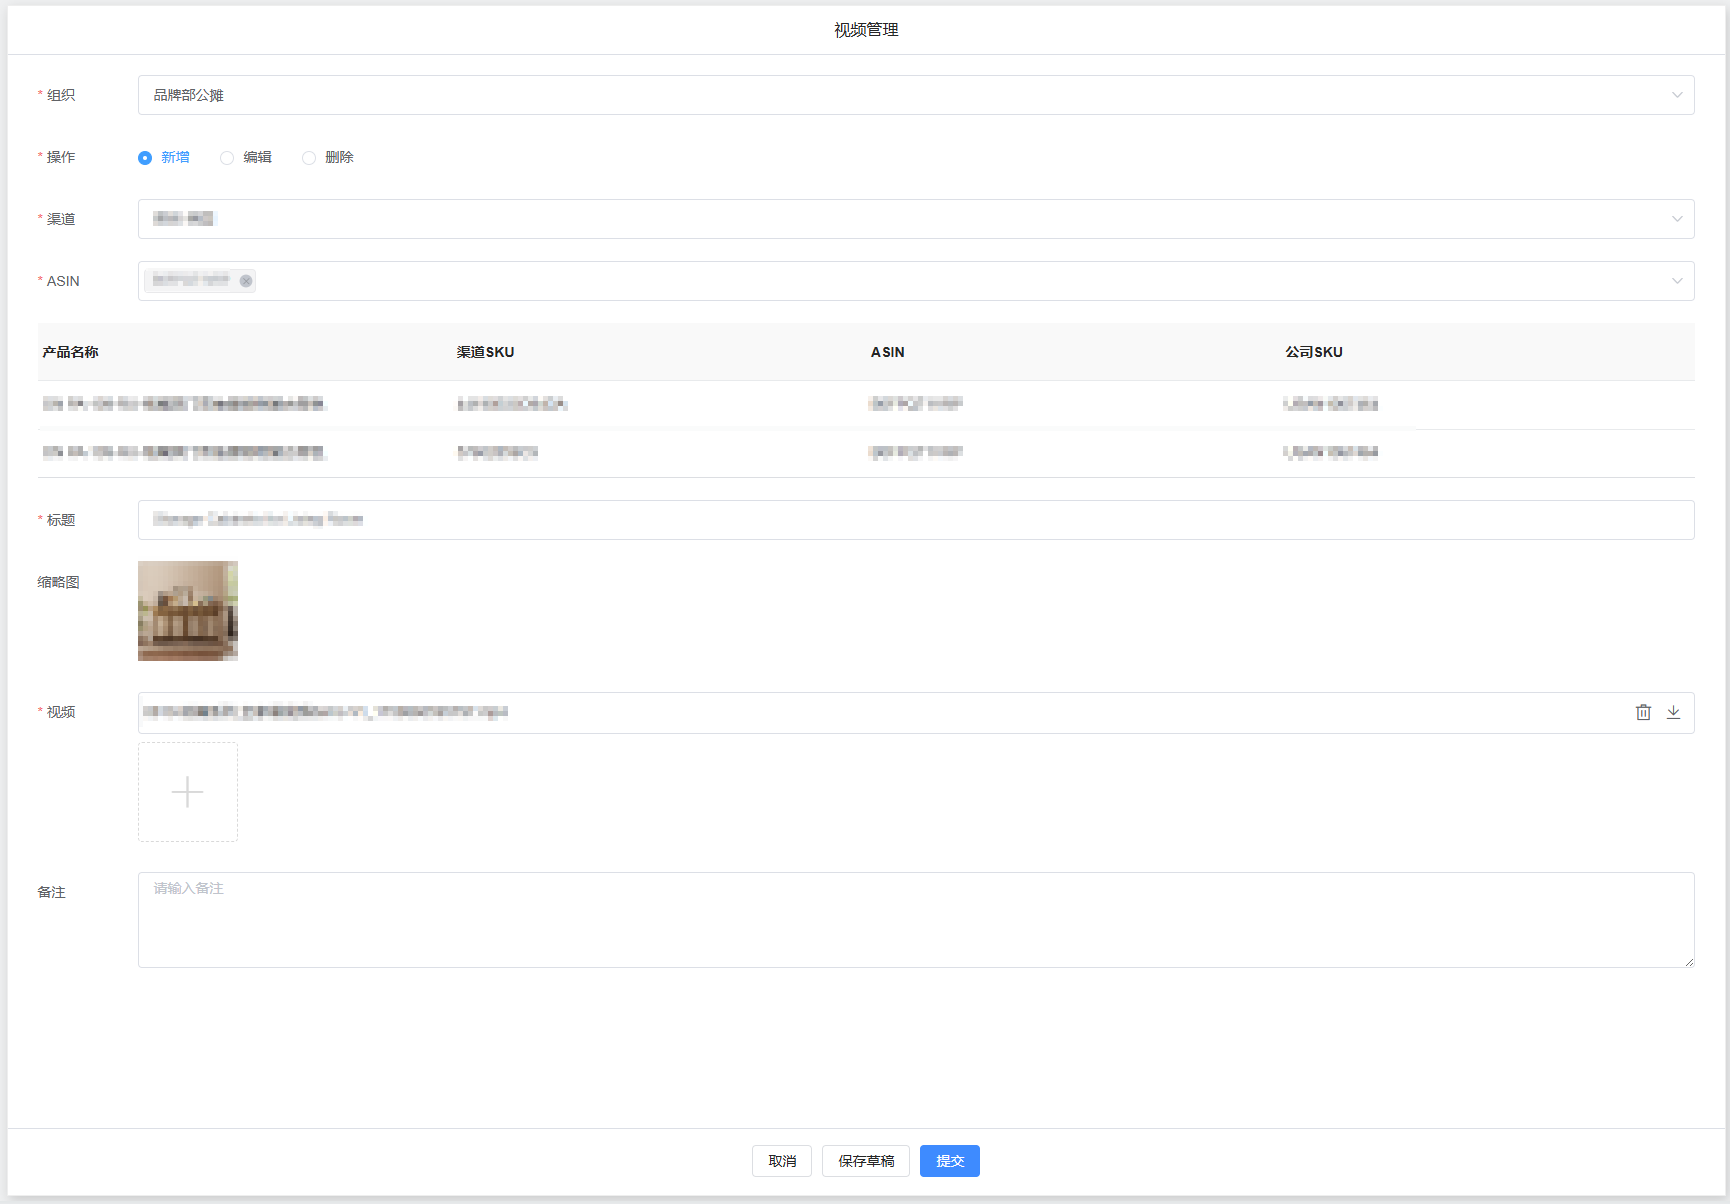Download the uploaded video file

(x=1673, y=712)
